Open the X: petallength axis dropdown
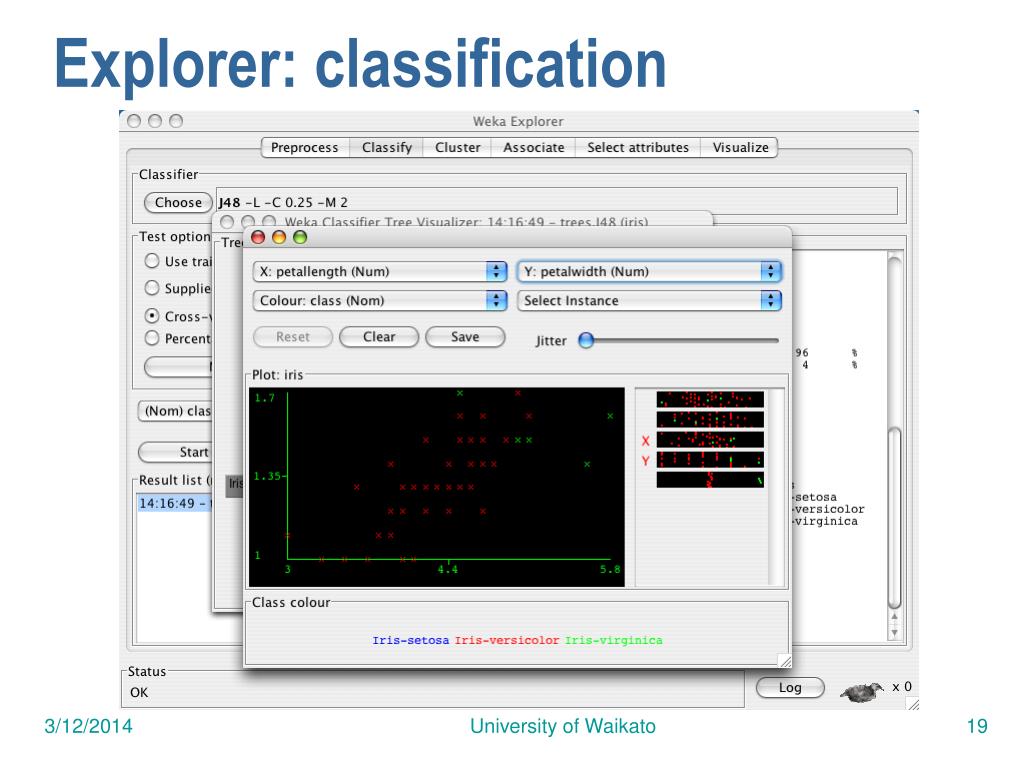Viewport: 1024px width, 768px height. click(380, 272)
